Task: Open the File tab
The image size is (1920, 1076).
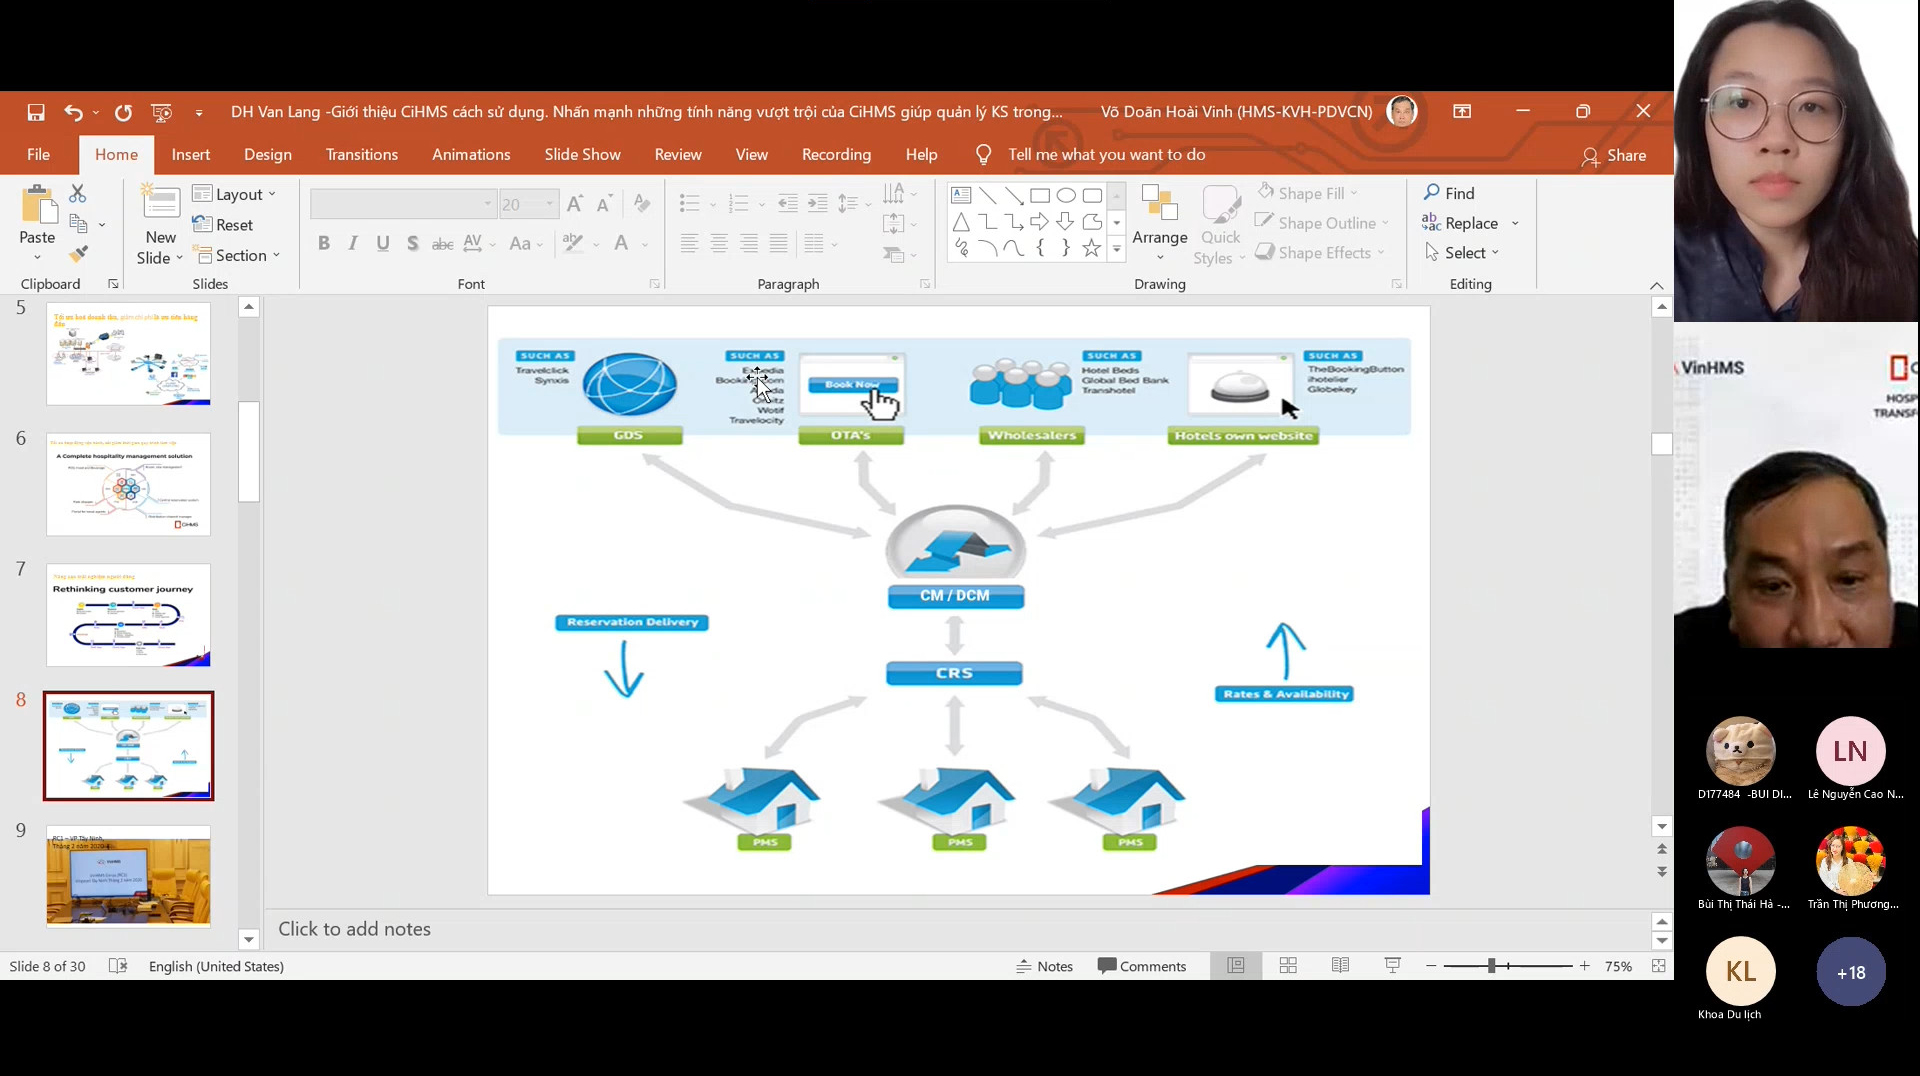Action: [x=39, y=155]
